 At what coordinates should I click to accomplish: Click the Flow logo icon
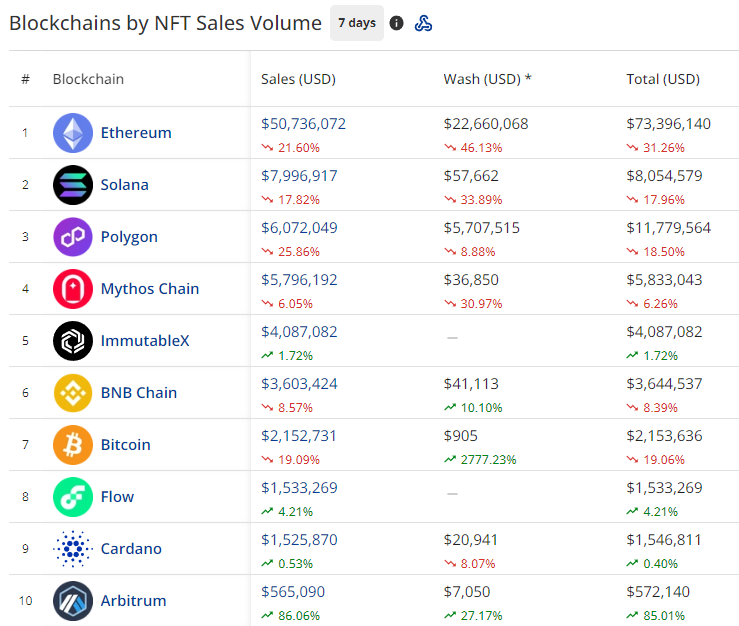point(73,497)
